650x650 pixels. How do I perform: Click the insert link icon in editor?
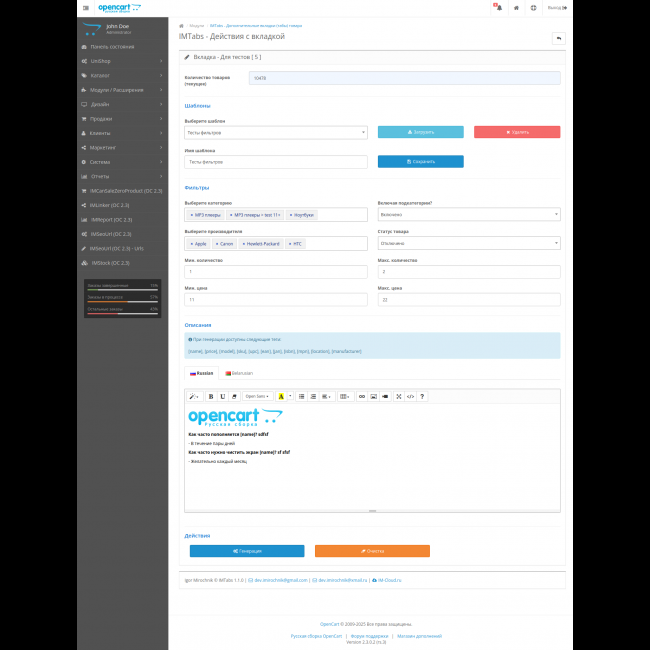click(362, 396)
